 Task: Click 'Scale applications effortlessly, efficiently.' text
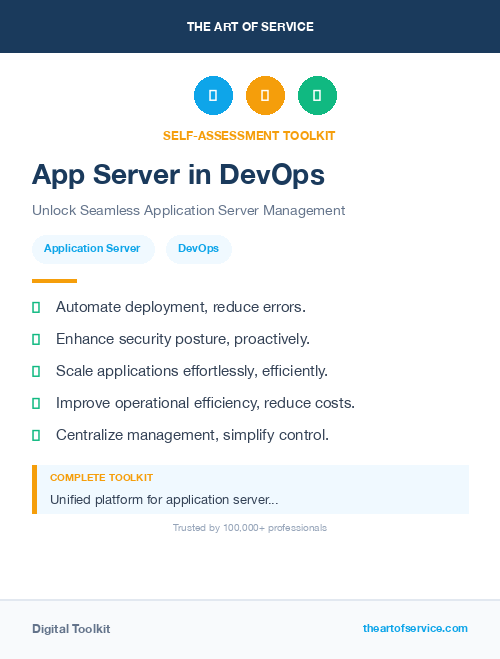(192, 371)
